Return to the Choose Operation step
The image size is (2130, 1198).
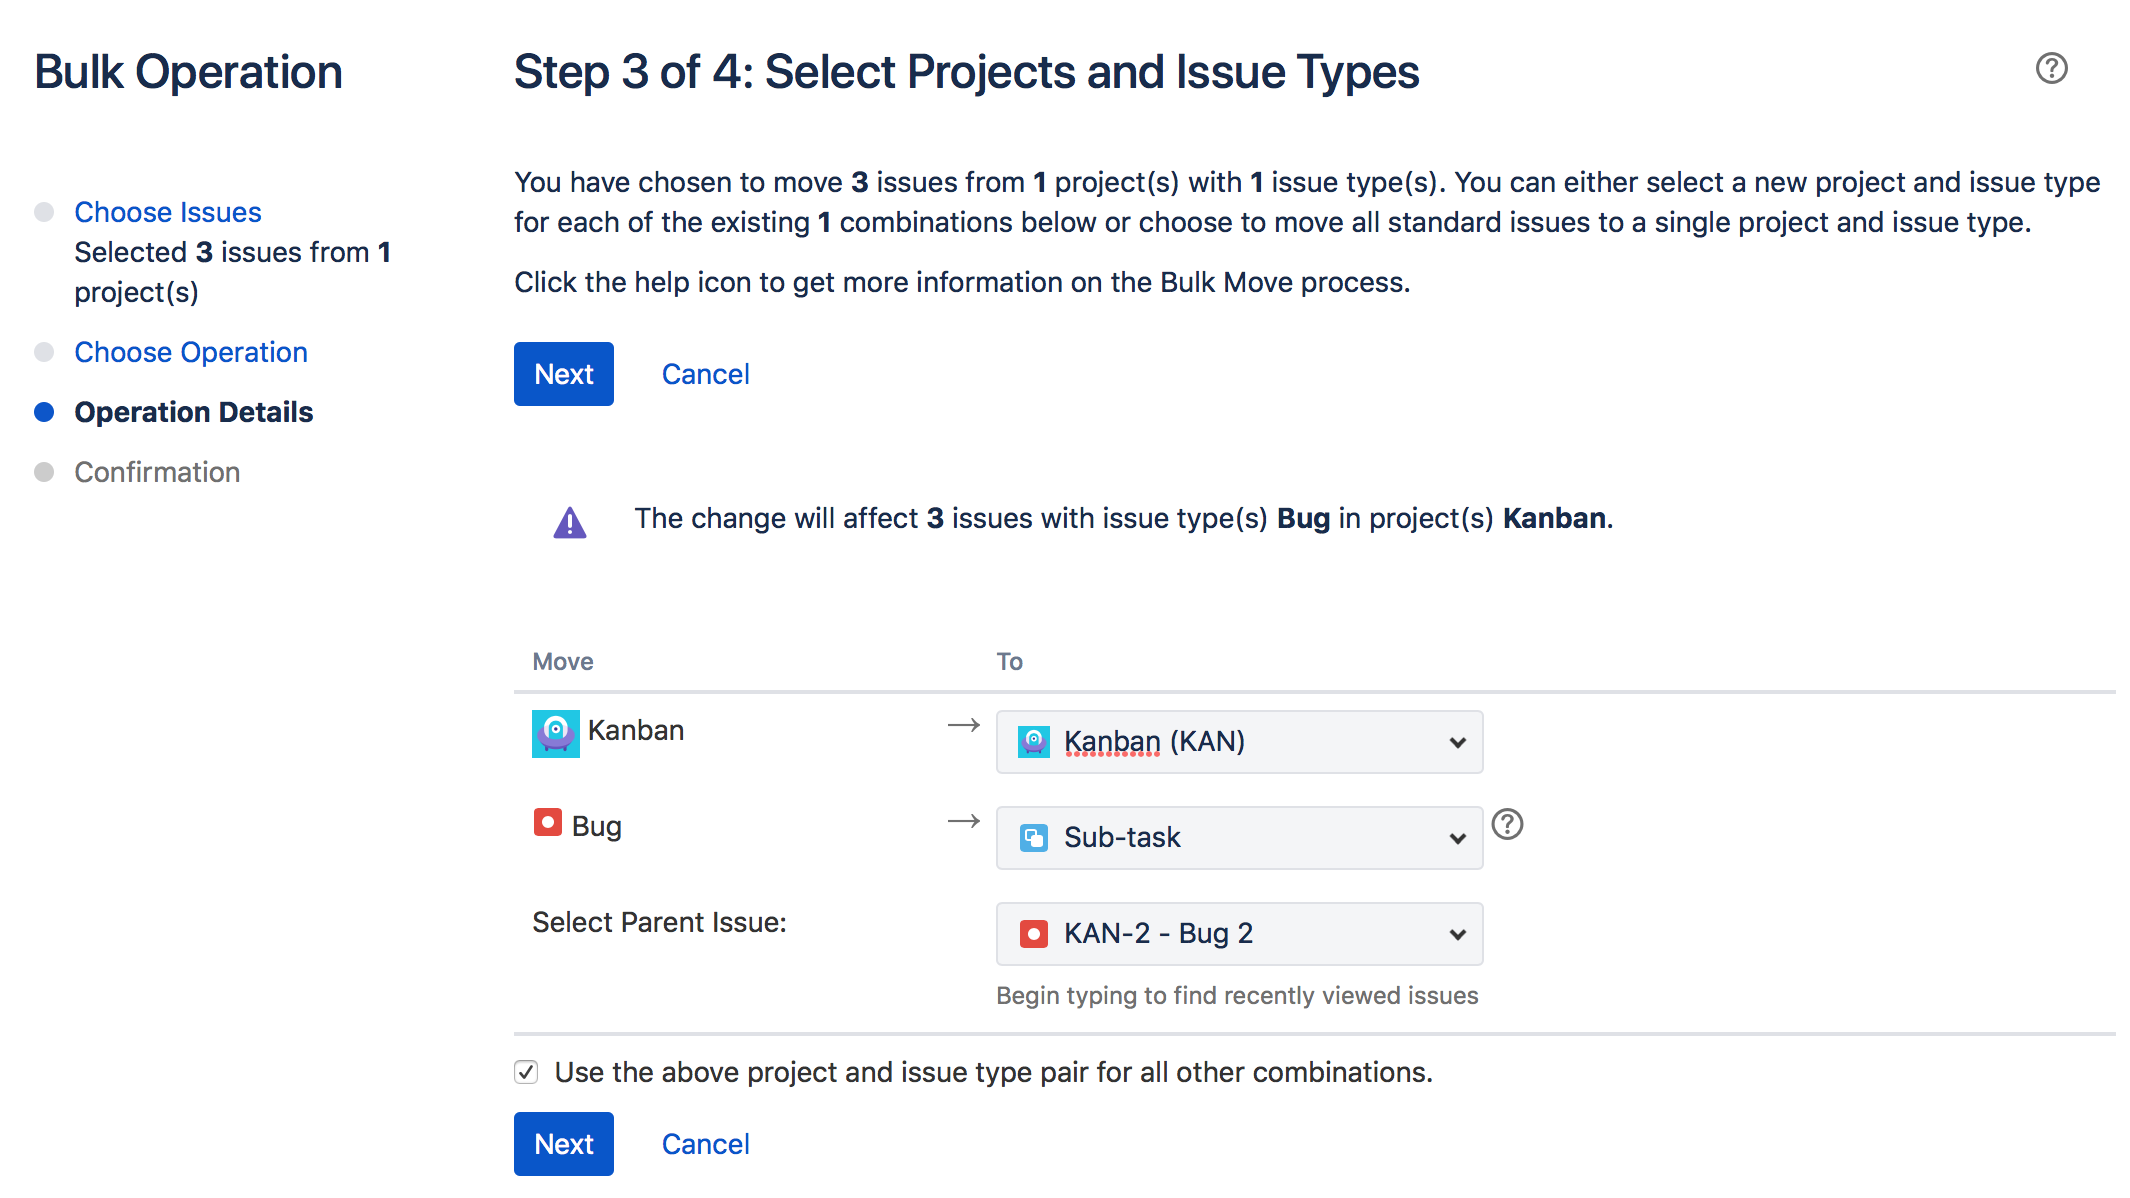(x=191, y=352)
